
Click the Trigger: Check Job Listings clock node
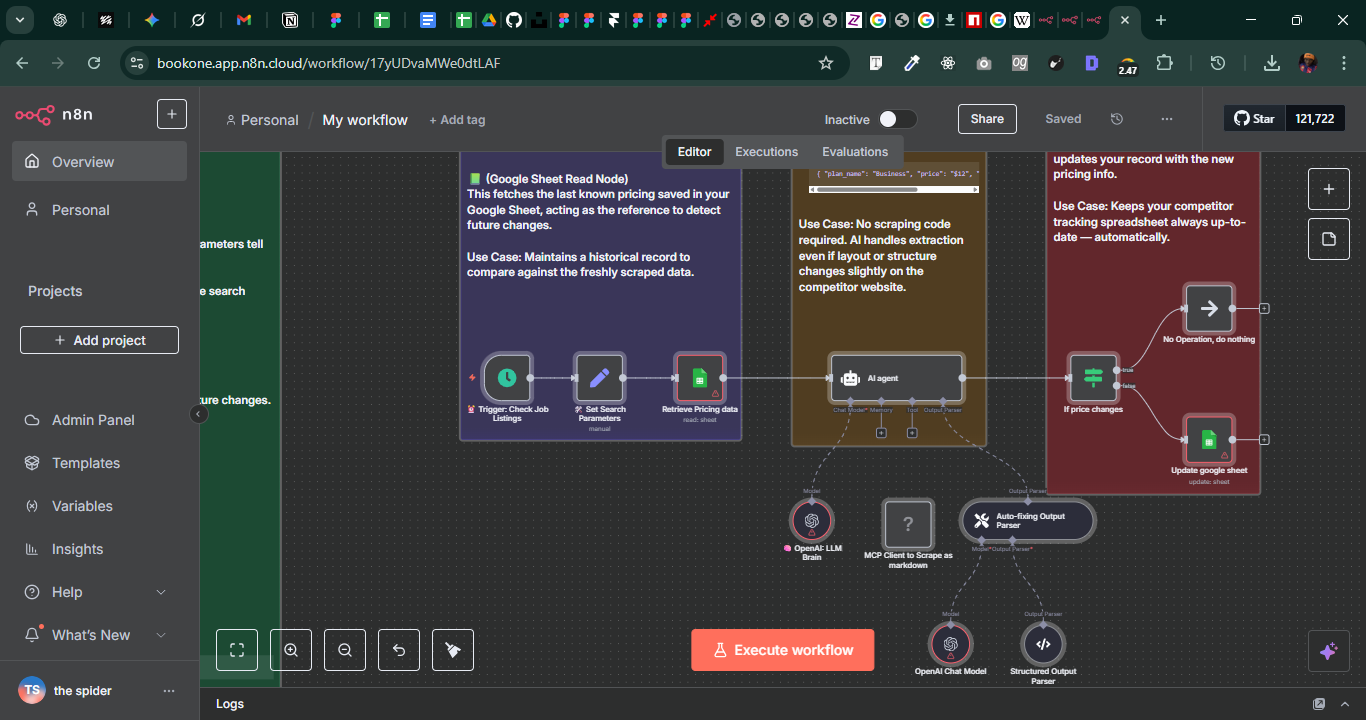coord(507,378)
